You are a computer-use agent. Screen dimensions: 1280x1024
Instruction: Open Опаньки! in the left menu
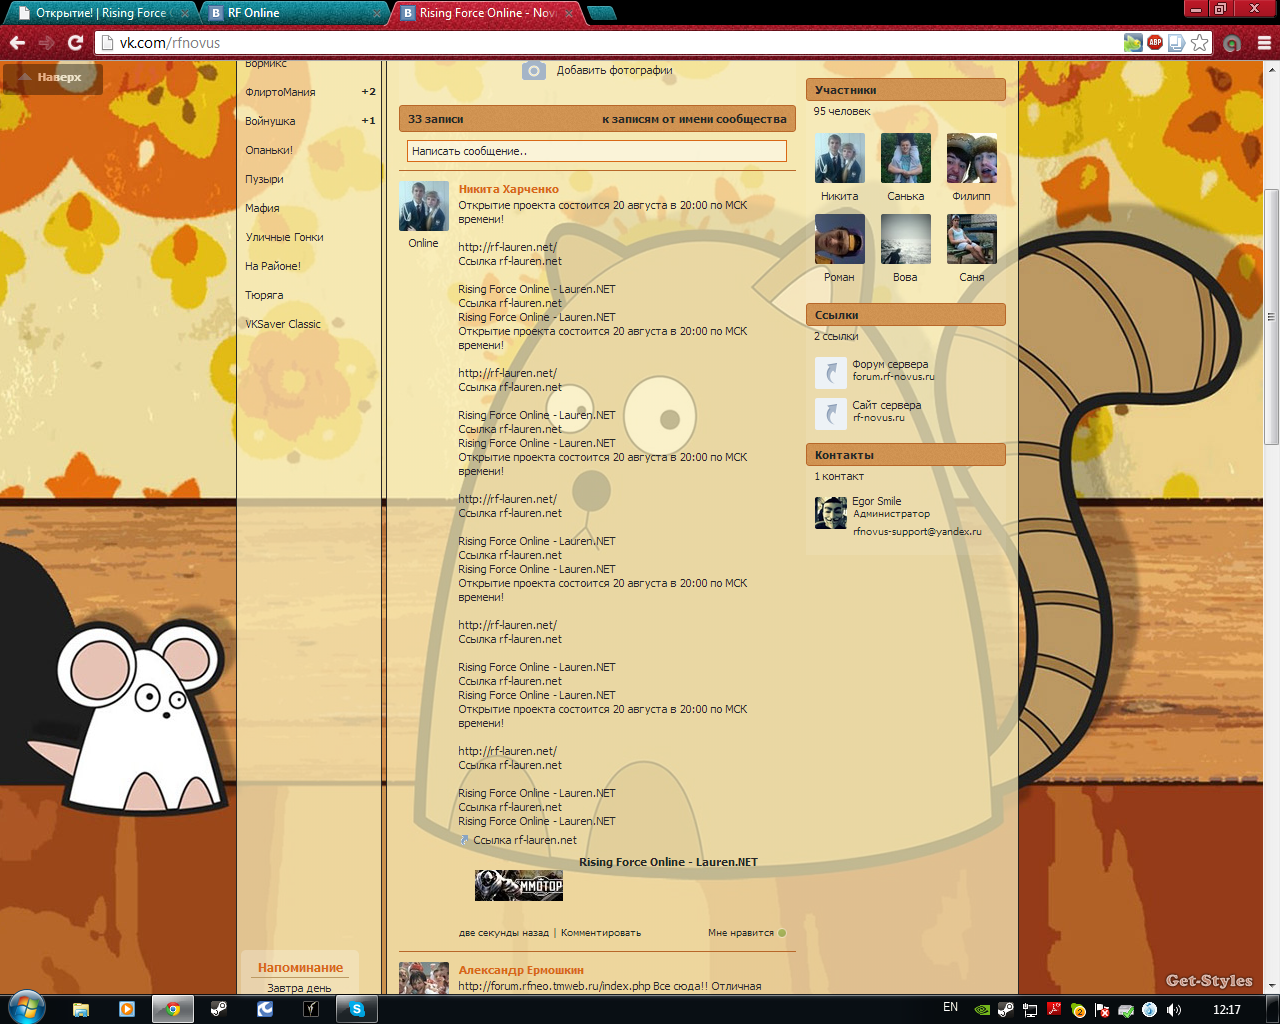(x=269, y=150)
